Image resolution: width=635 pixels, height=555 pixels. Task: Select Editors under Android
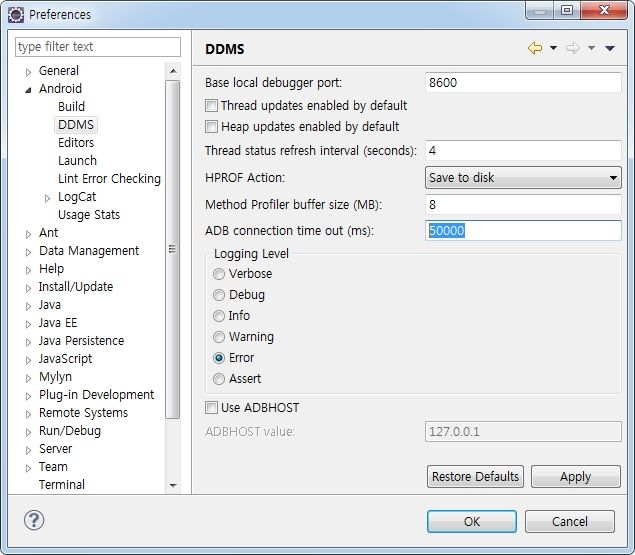[x=76, y=143]
